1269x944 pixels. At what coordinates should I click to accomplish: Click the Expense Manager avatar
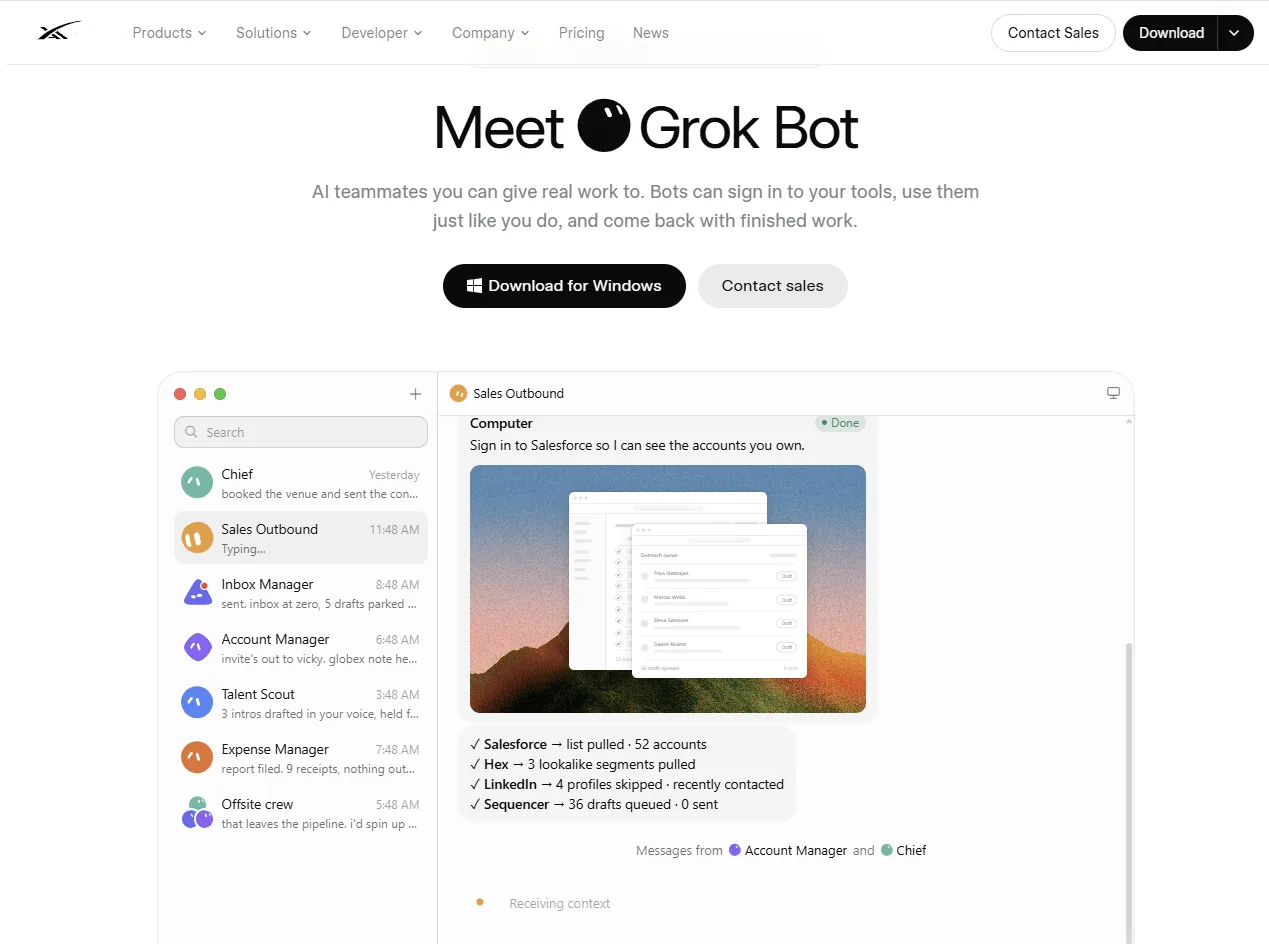coord(197,757)
